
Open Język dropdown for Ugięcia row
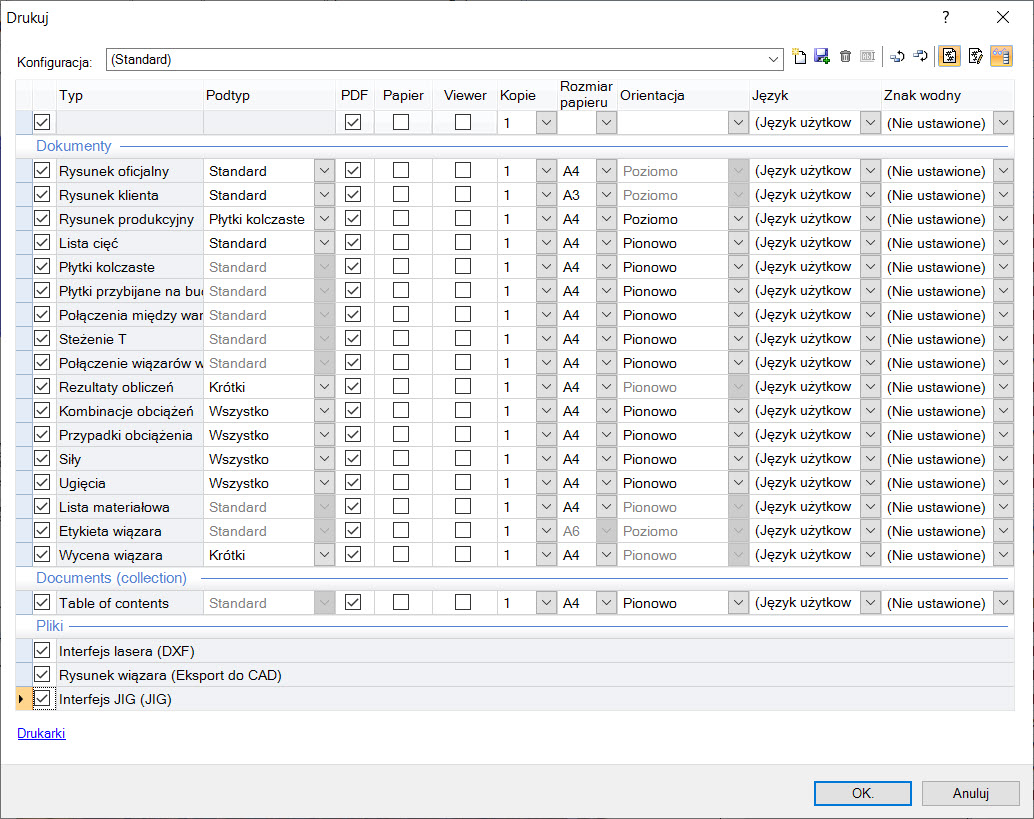point(870,483)
